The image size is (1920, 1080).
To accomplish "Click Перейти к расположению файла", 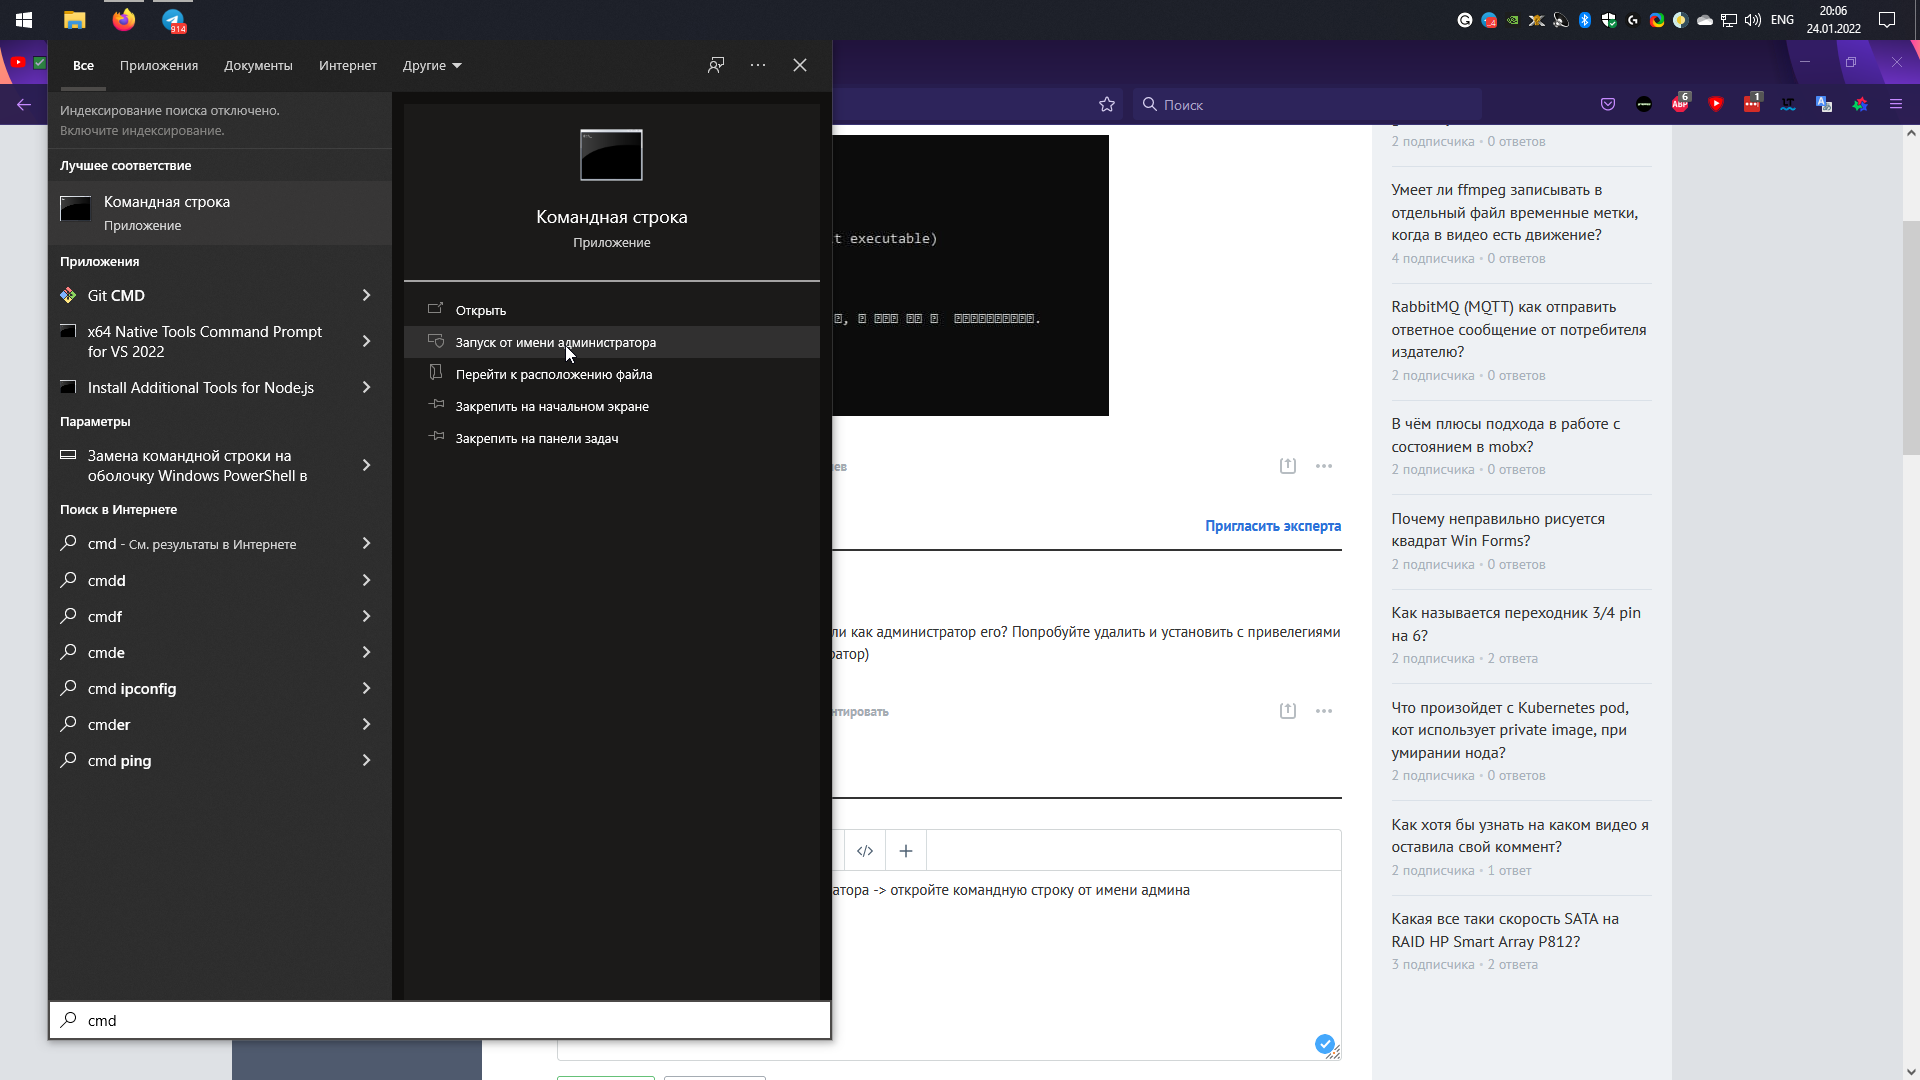I will tap(611, 374).
